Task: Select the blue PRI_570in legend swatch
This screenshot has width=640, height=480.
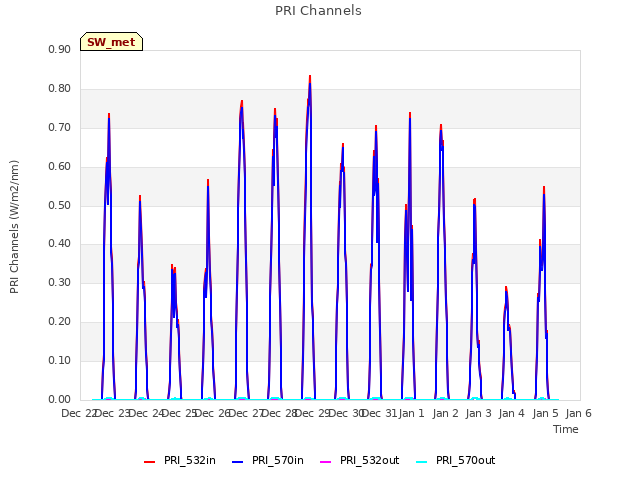Action: click(238, 462)
